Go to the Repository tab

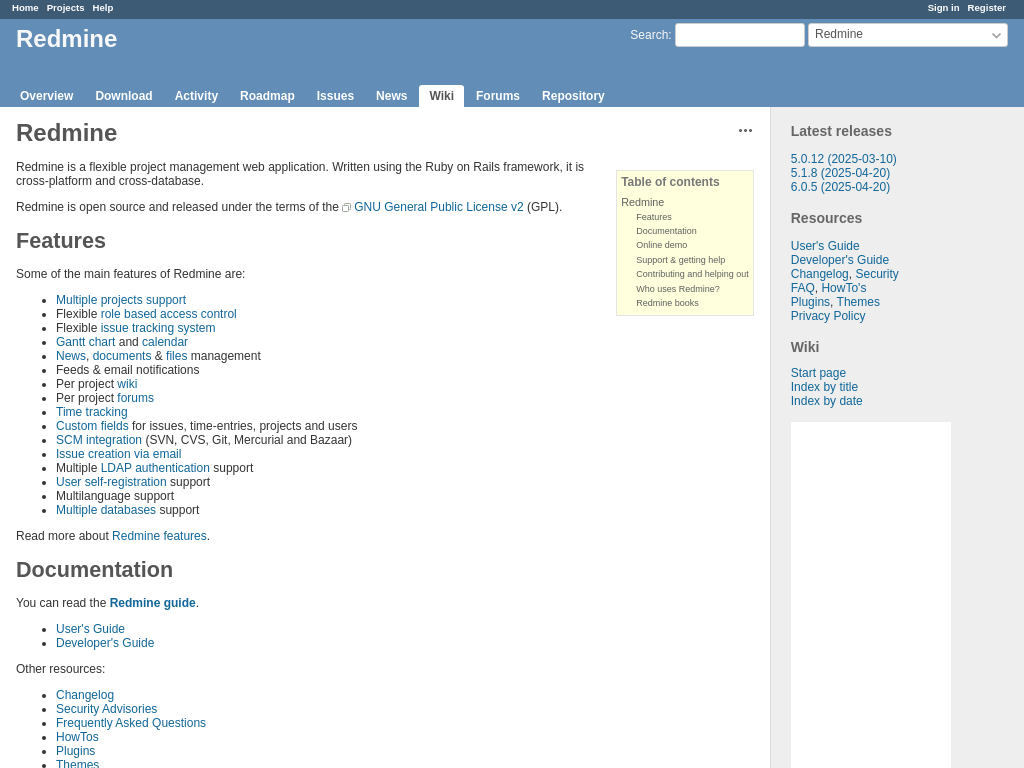click(x=573, y=96)
